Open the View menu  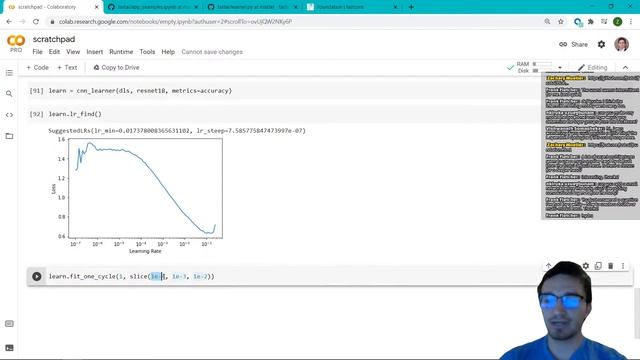click(x=73, y=52)
